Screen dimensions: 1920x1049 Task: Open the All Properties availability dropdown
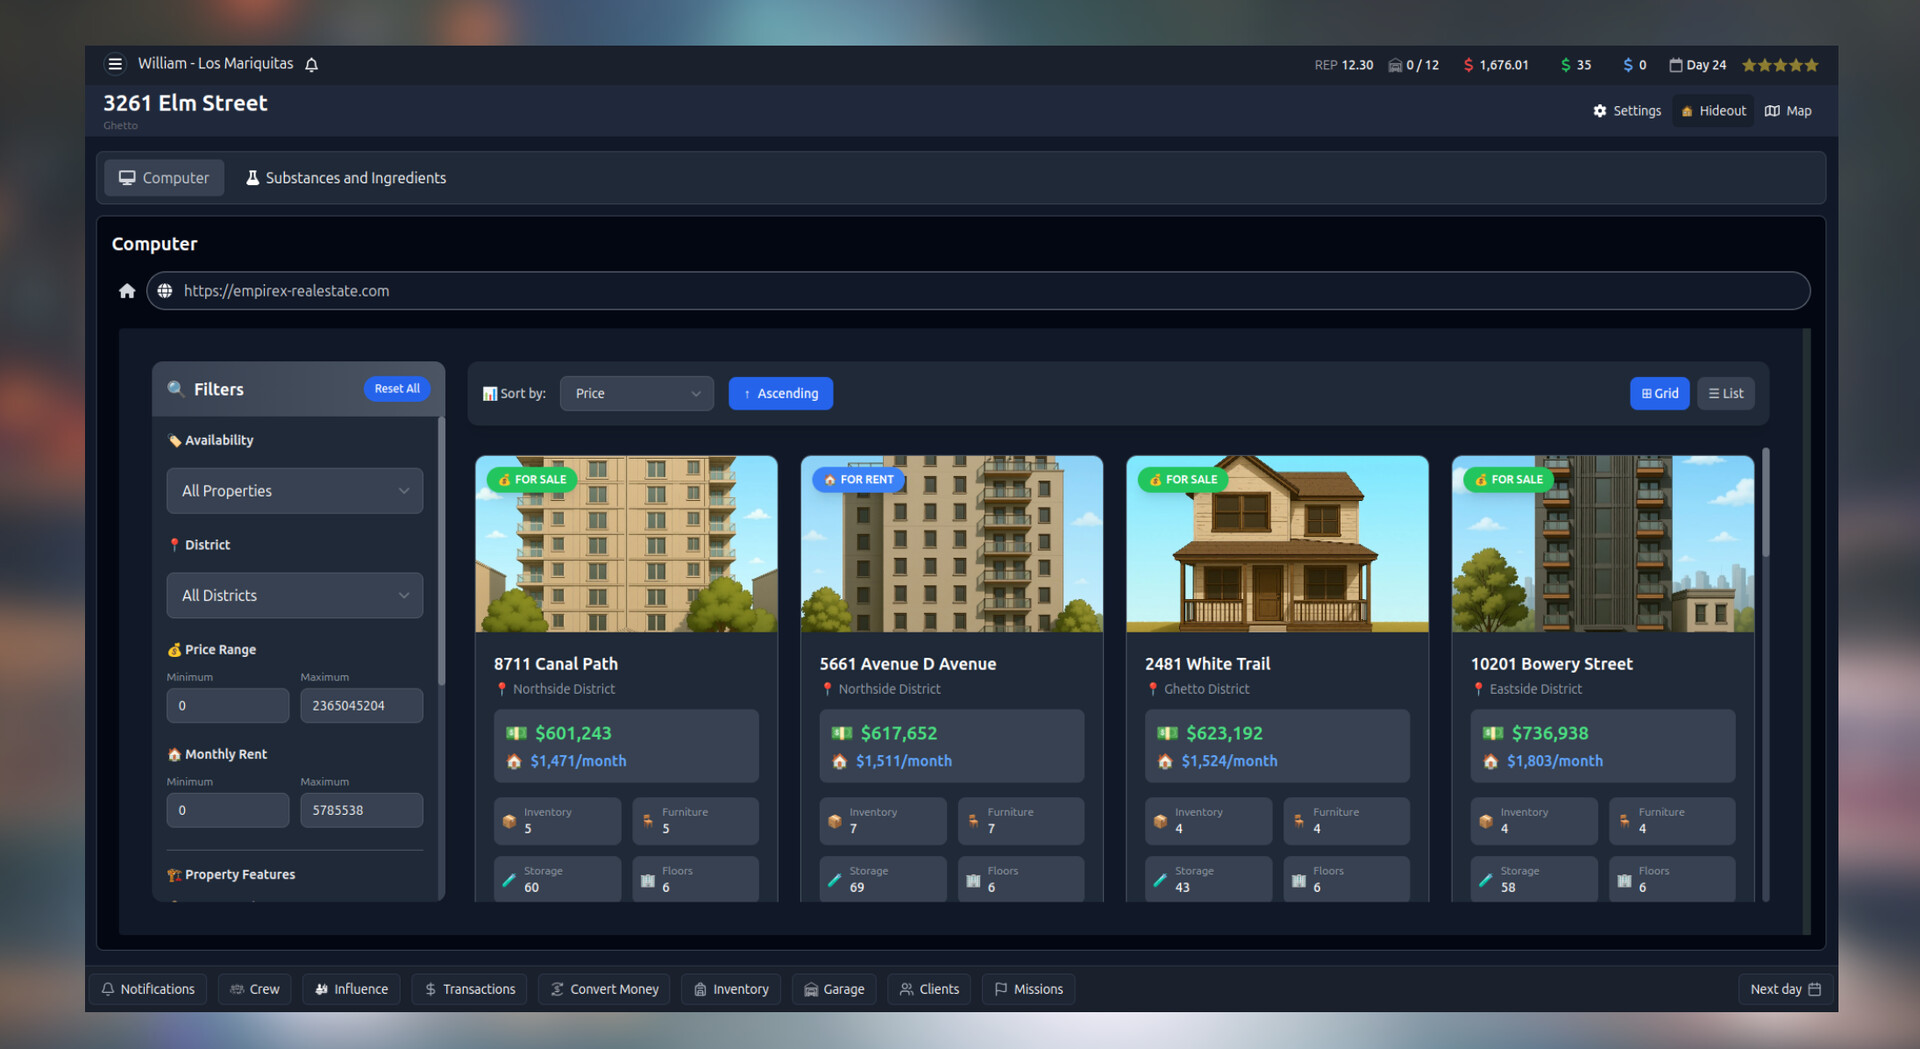[294, 490]
